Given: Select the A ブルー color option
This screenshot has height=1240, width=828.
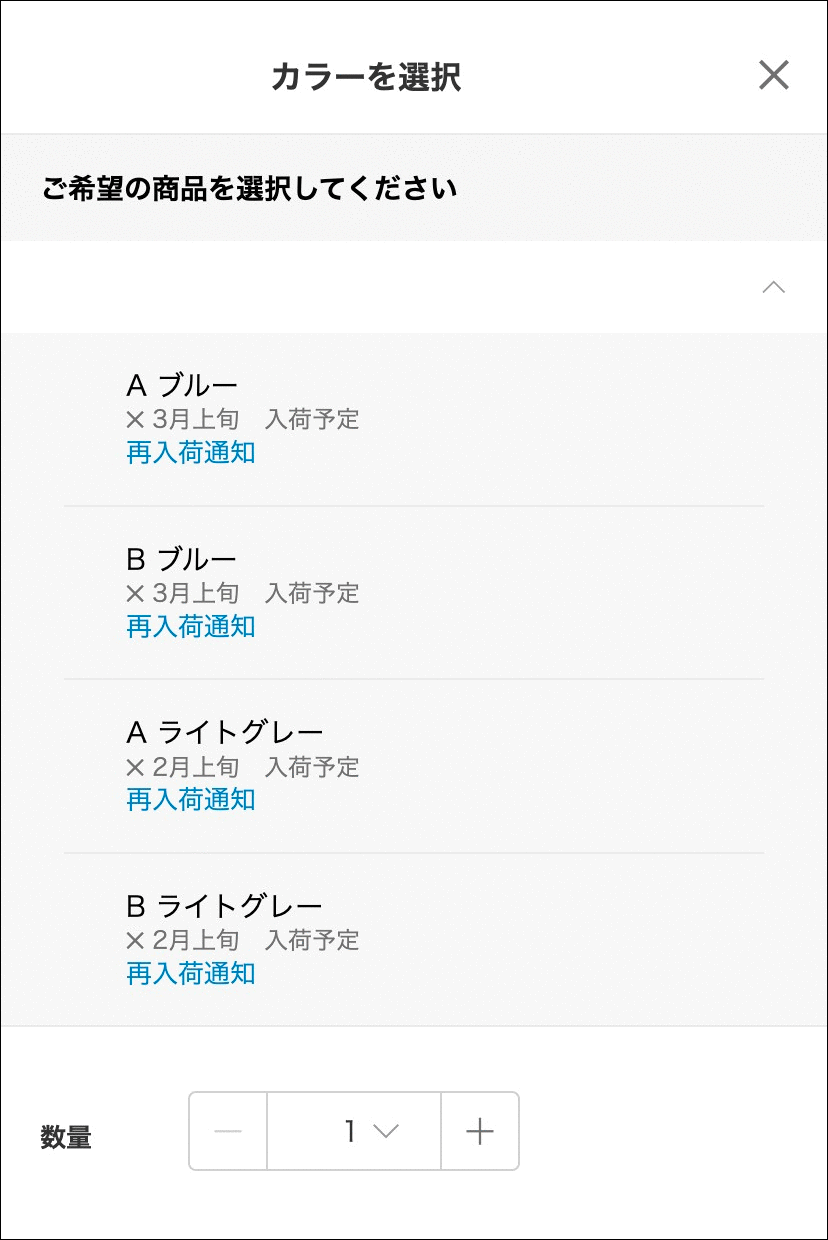Looking at the screenshot, I should click(x=182, y=385).
